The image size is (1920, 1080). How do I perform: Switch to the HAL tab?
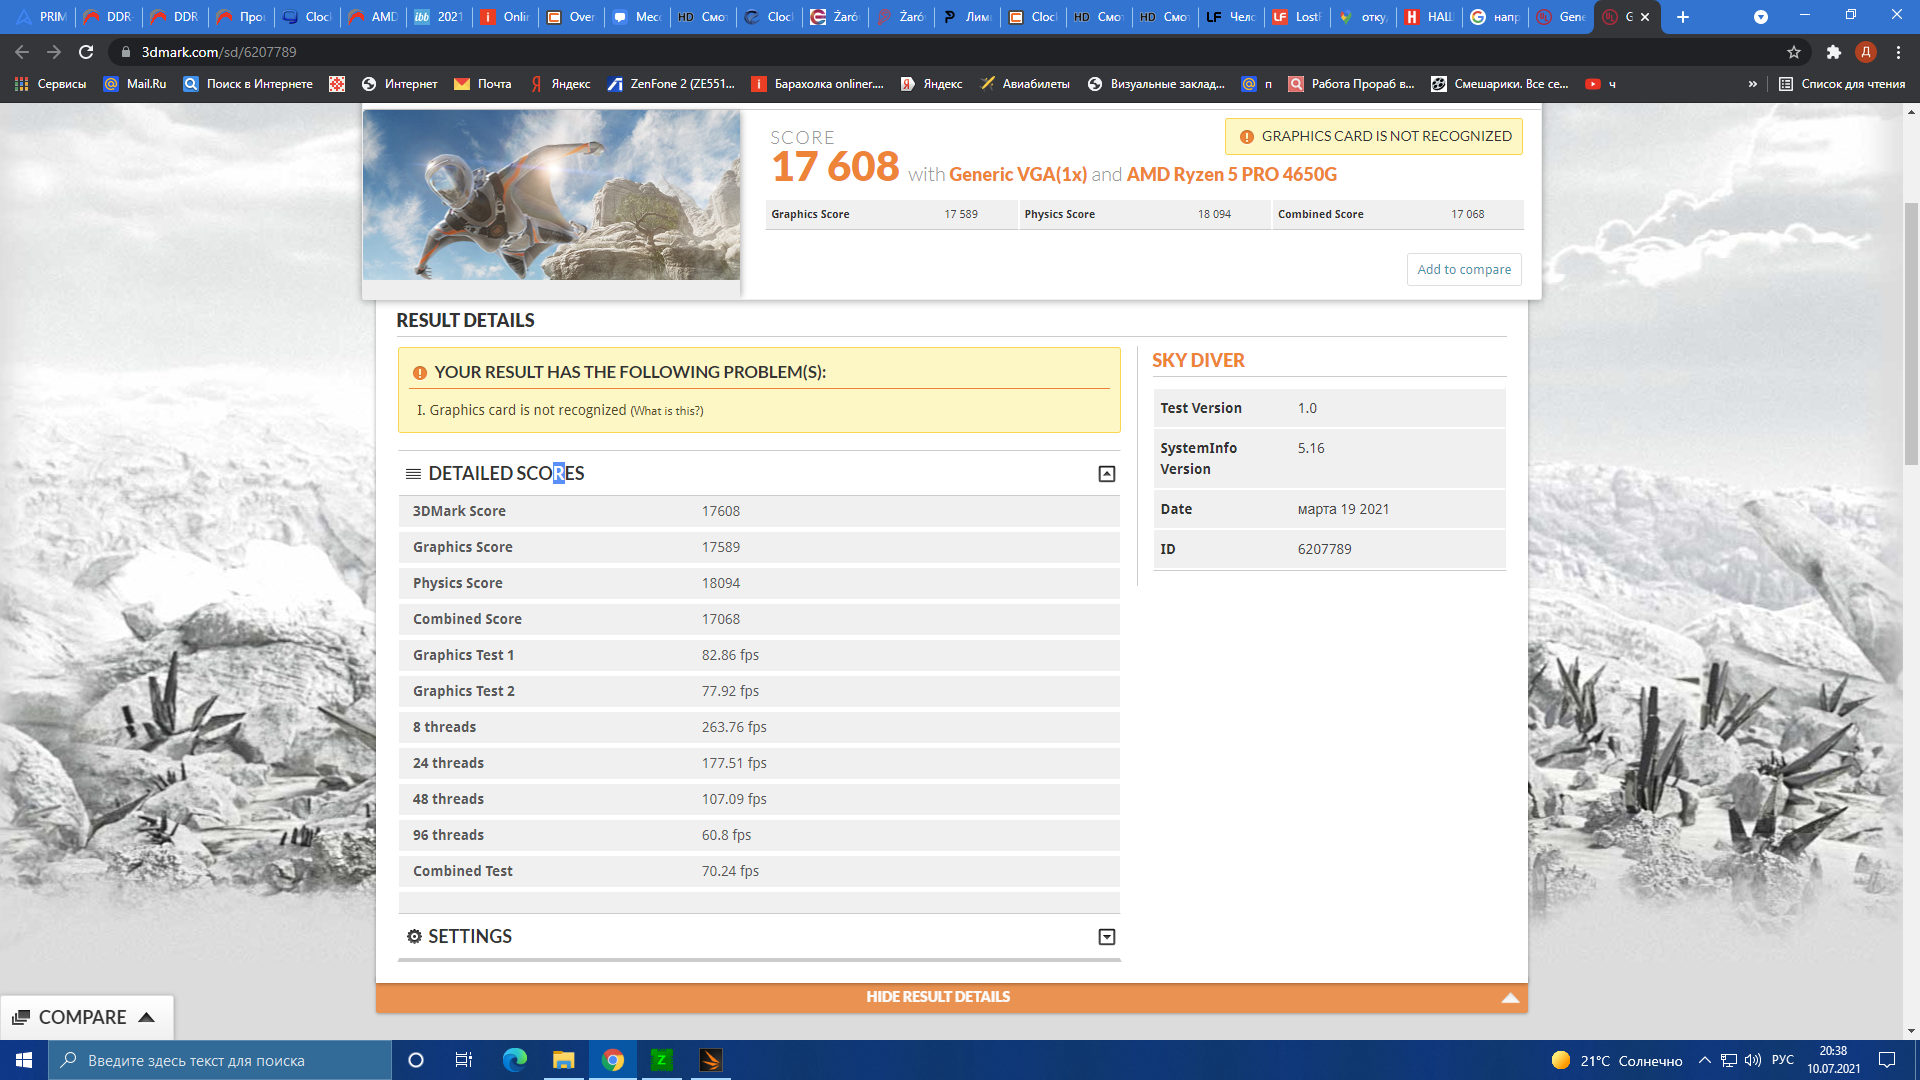[x=1428, y=17]
